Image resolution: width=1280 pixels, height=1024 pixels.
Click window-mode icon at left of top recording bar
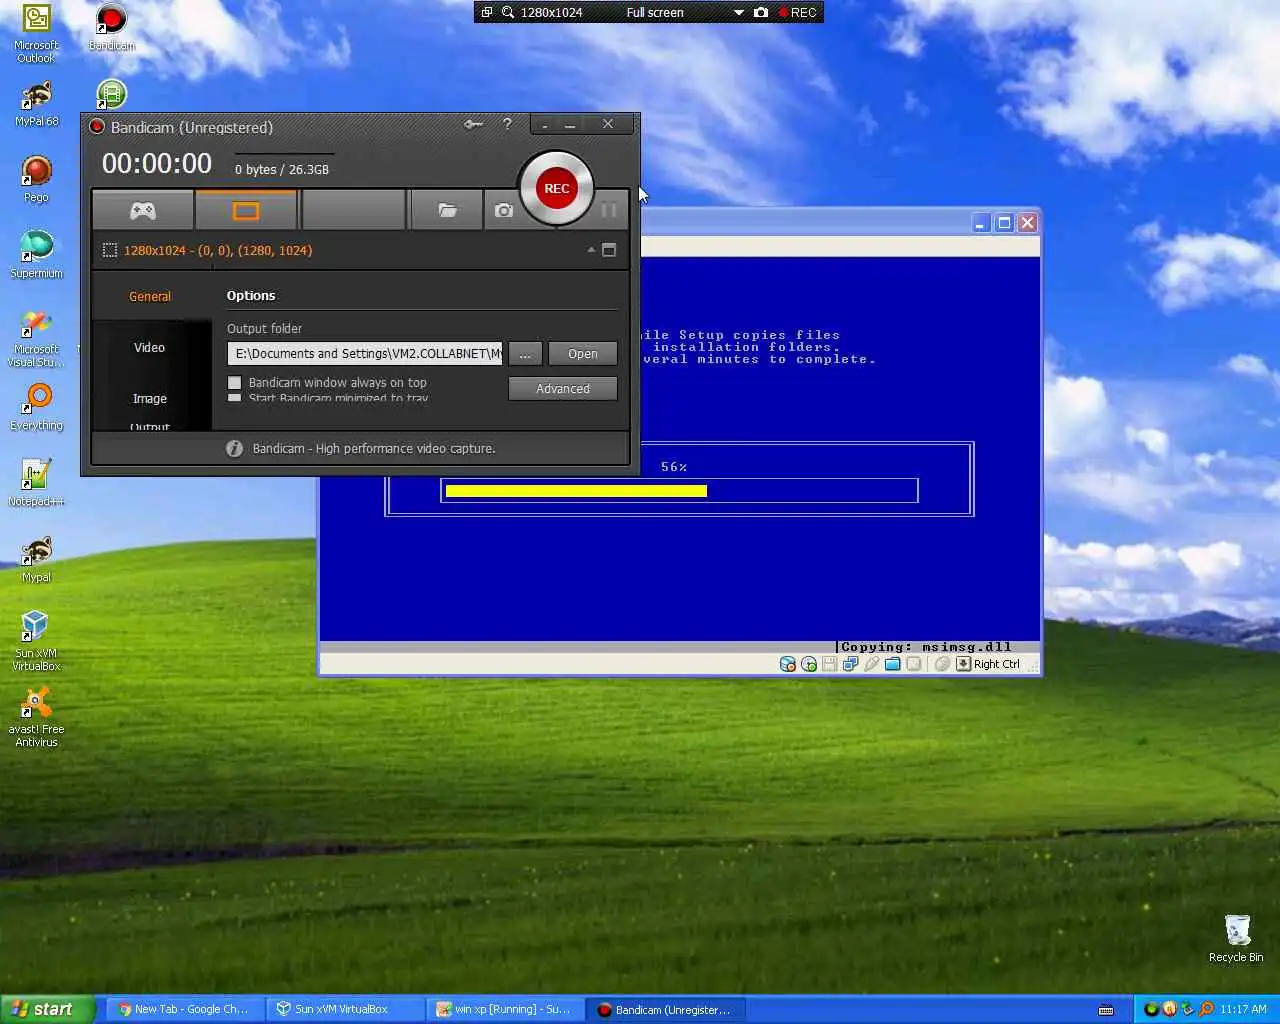click(x=487, y=12)
